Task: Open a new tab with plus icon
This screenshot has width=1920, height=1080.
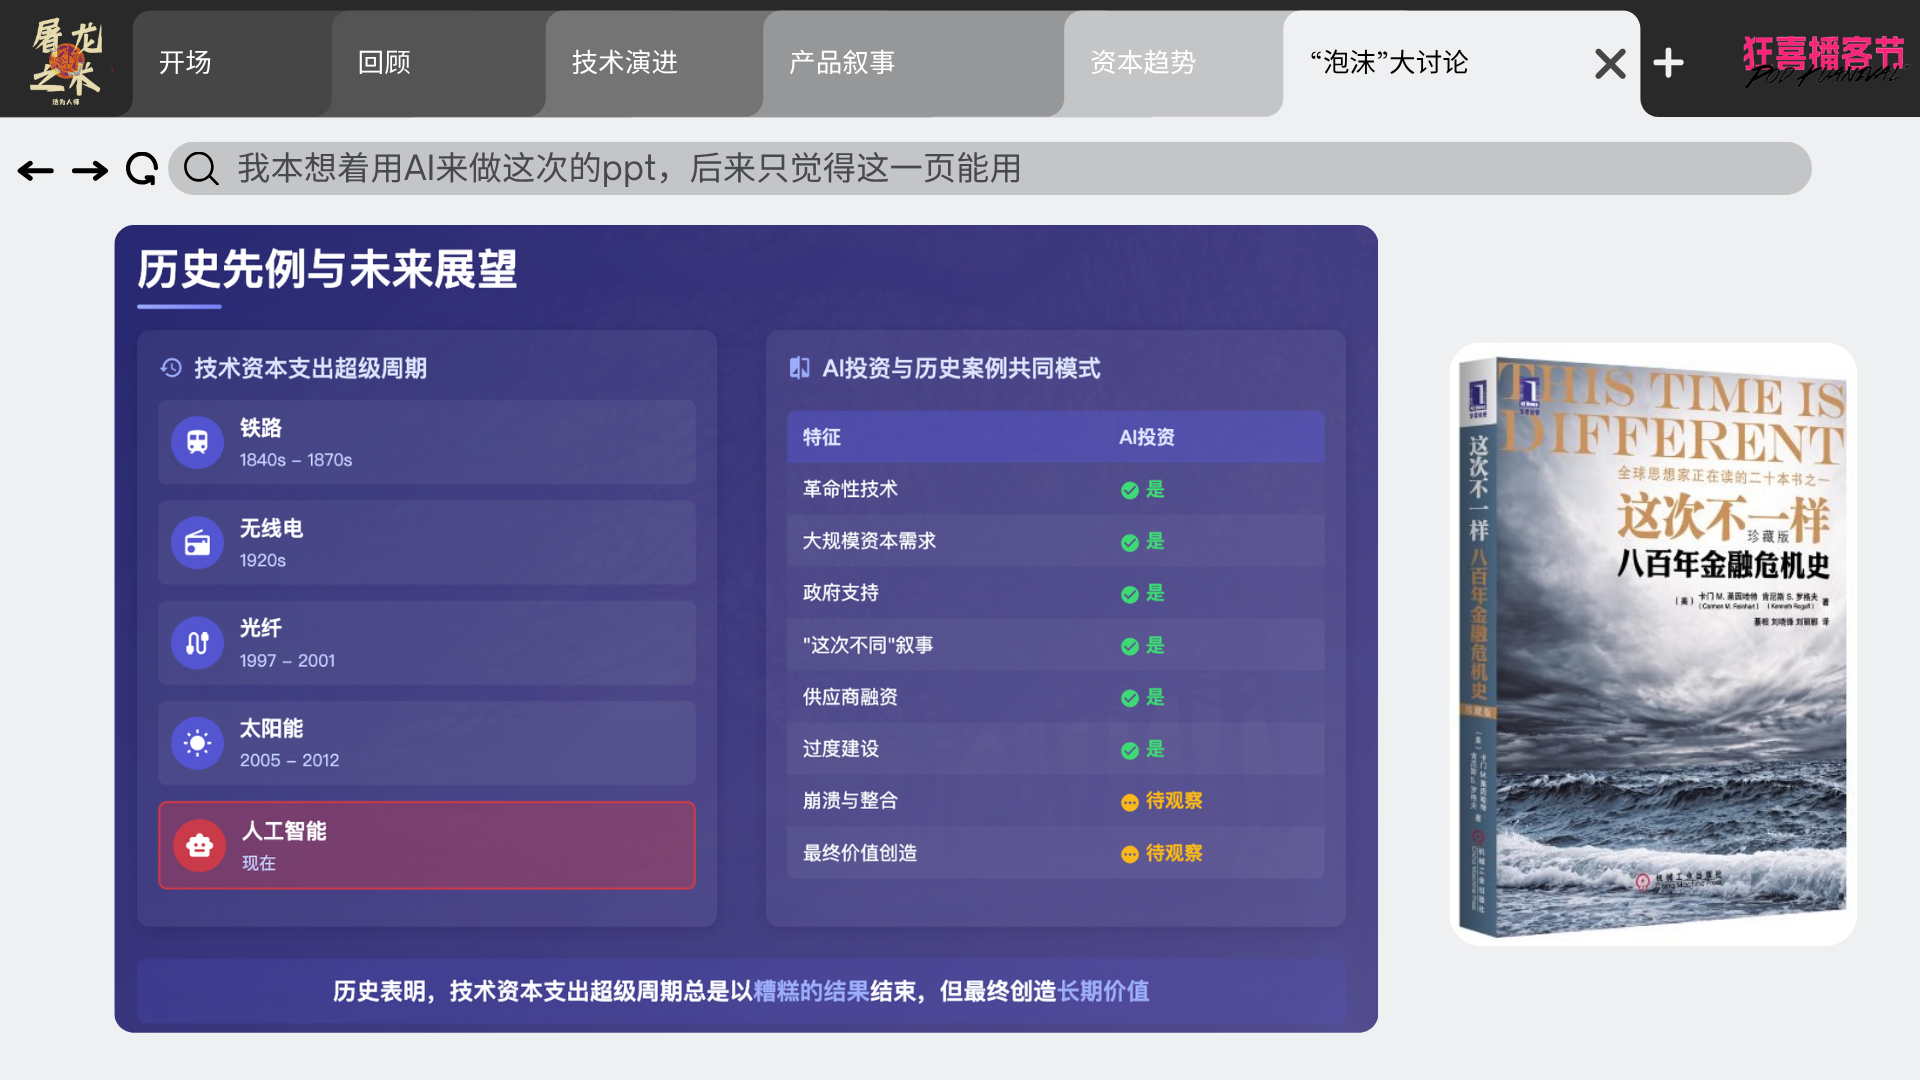Action: pyautogui.click(x=1668, y=63)
